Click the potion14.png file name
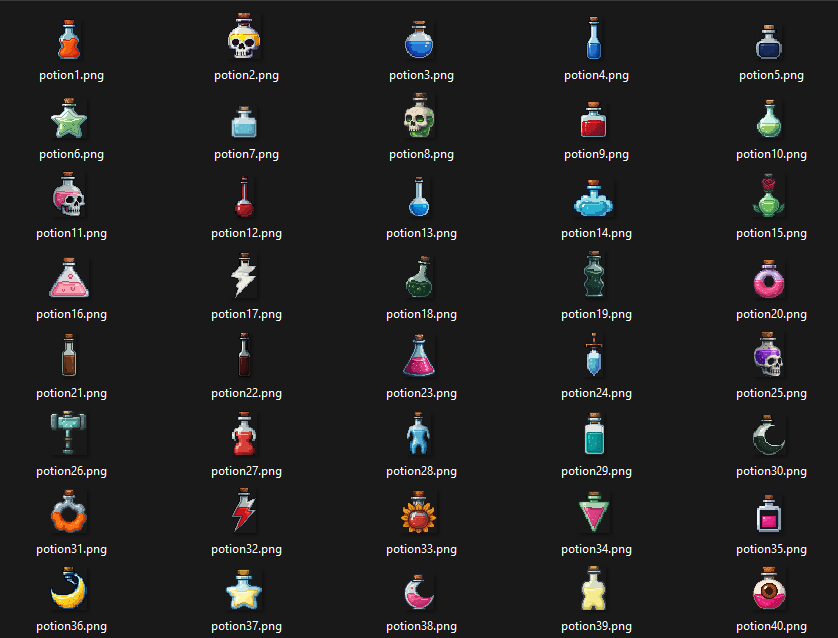Image resolution: width=838 pixels, height=638 pixels. point(596,234)
